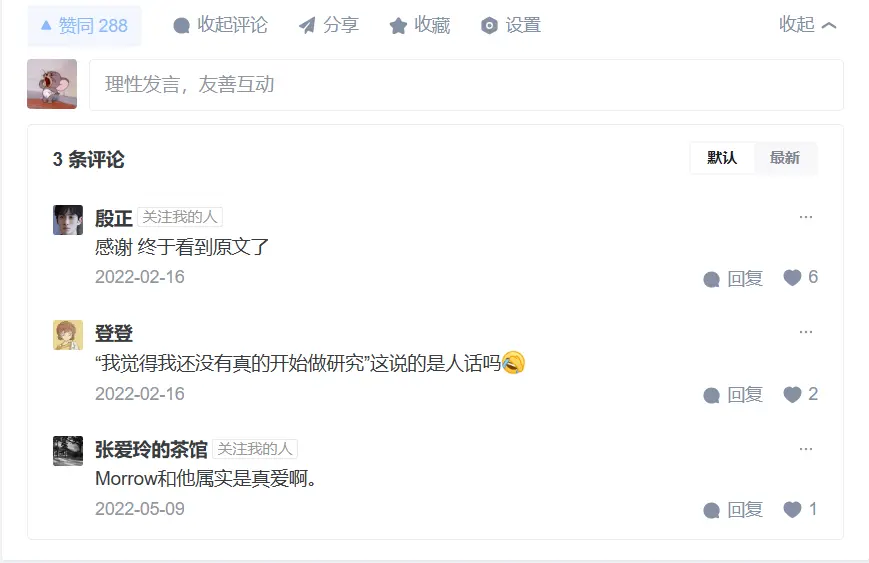Open 设置 gear settings
Screen dimensions: 869x563
pyautogui.click(x=510, y=25)
